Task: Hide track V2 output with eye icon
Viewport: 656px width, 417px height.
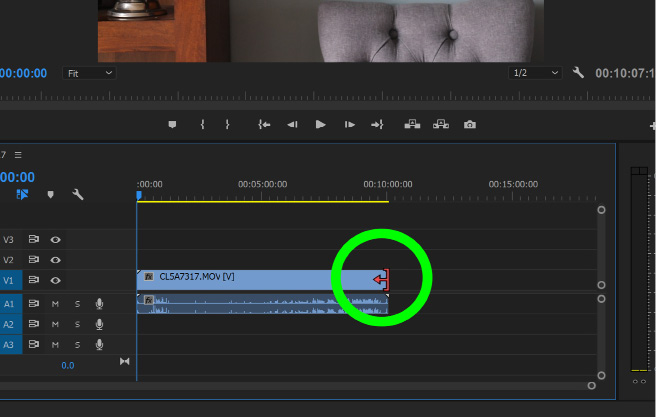Action: (x=56, y=260)
